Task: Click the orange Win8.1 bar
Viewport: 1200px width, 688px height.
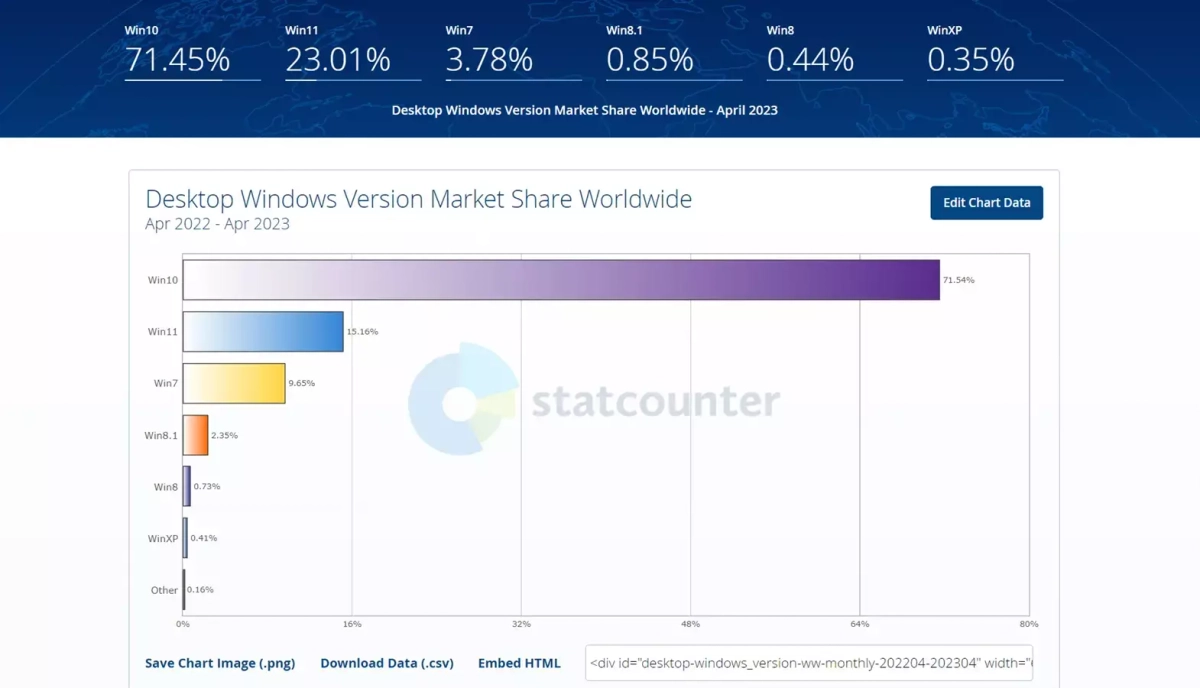Action: pos(195,435)
